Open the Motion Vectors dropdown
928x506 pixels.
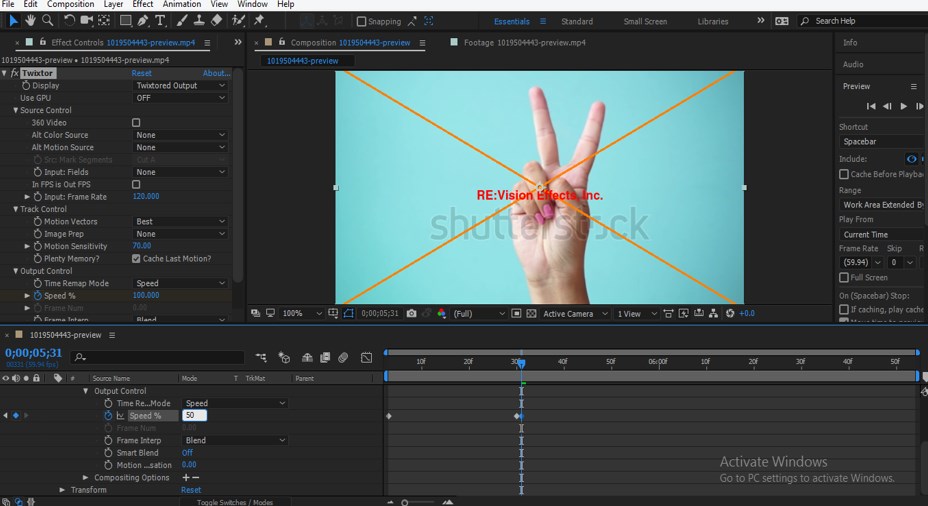tap(180, 222)
